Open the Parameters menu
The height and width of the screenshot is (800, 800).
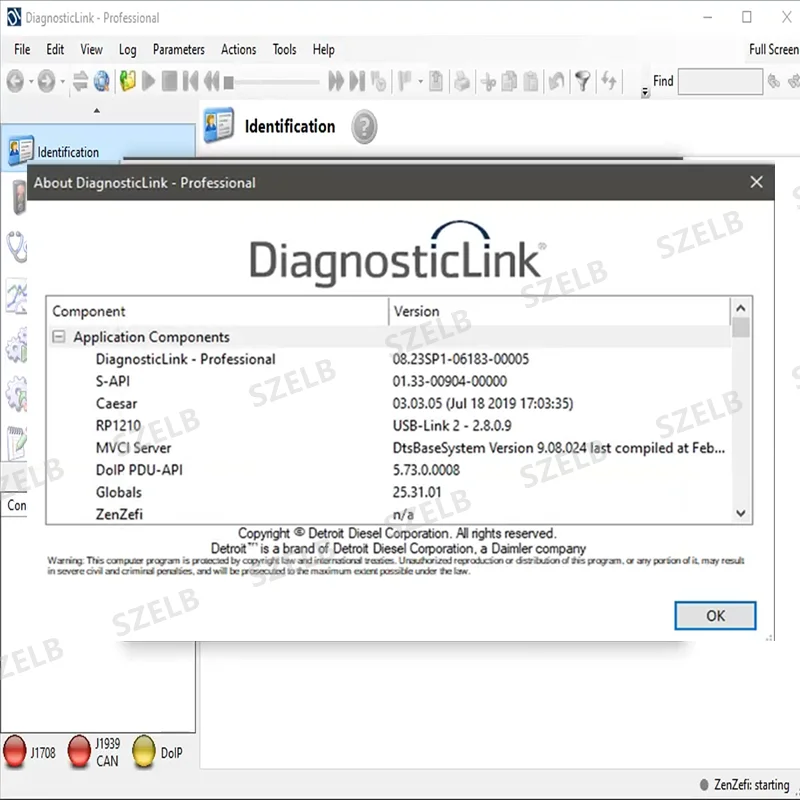[179, 49]
